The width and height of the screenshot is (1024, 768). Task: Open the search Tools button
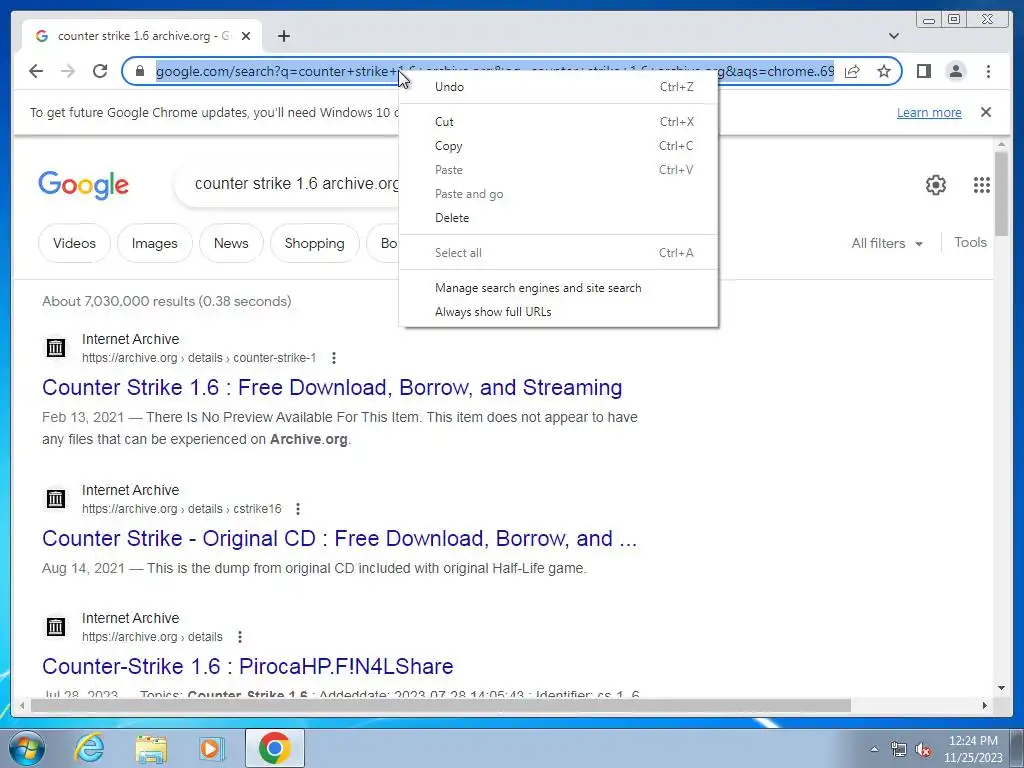970,242
